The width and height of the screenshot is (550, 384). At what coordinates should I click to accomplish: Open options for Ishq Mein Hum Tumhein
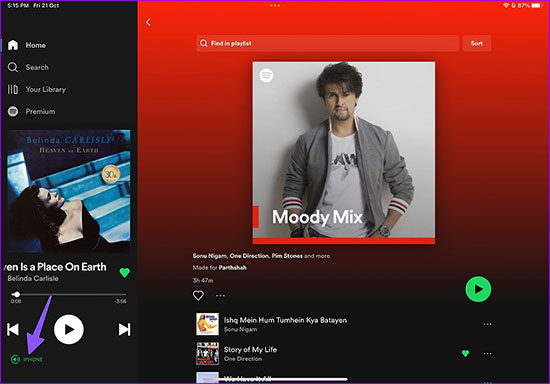pyautogui.click(x=487, y=324)
